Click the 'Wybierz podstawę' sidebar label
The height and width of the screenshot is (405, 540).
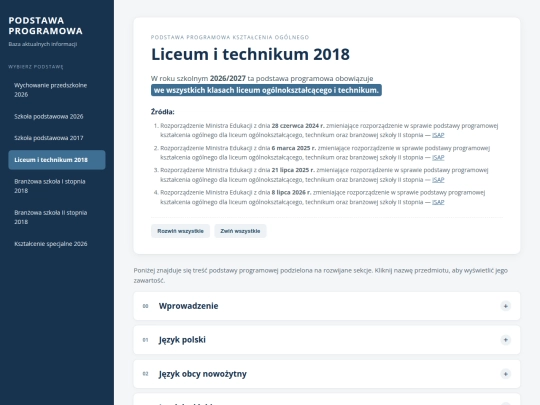point(36,67)
